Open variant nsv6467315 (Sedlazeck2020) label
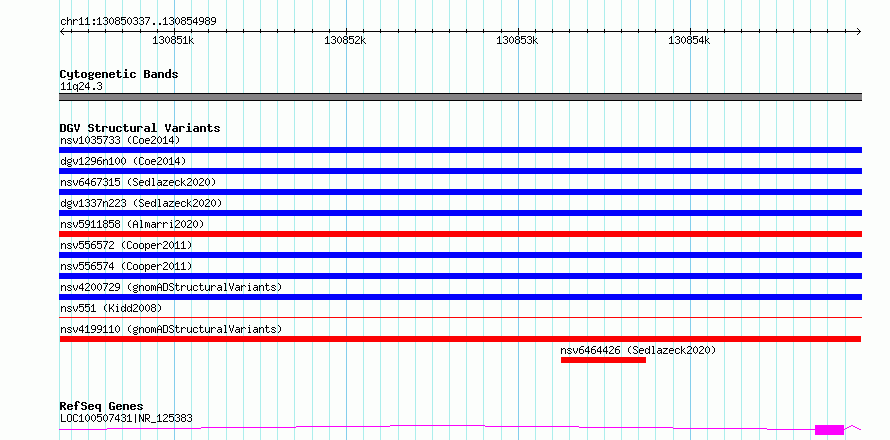 click(x=138, y=182)
